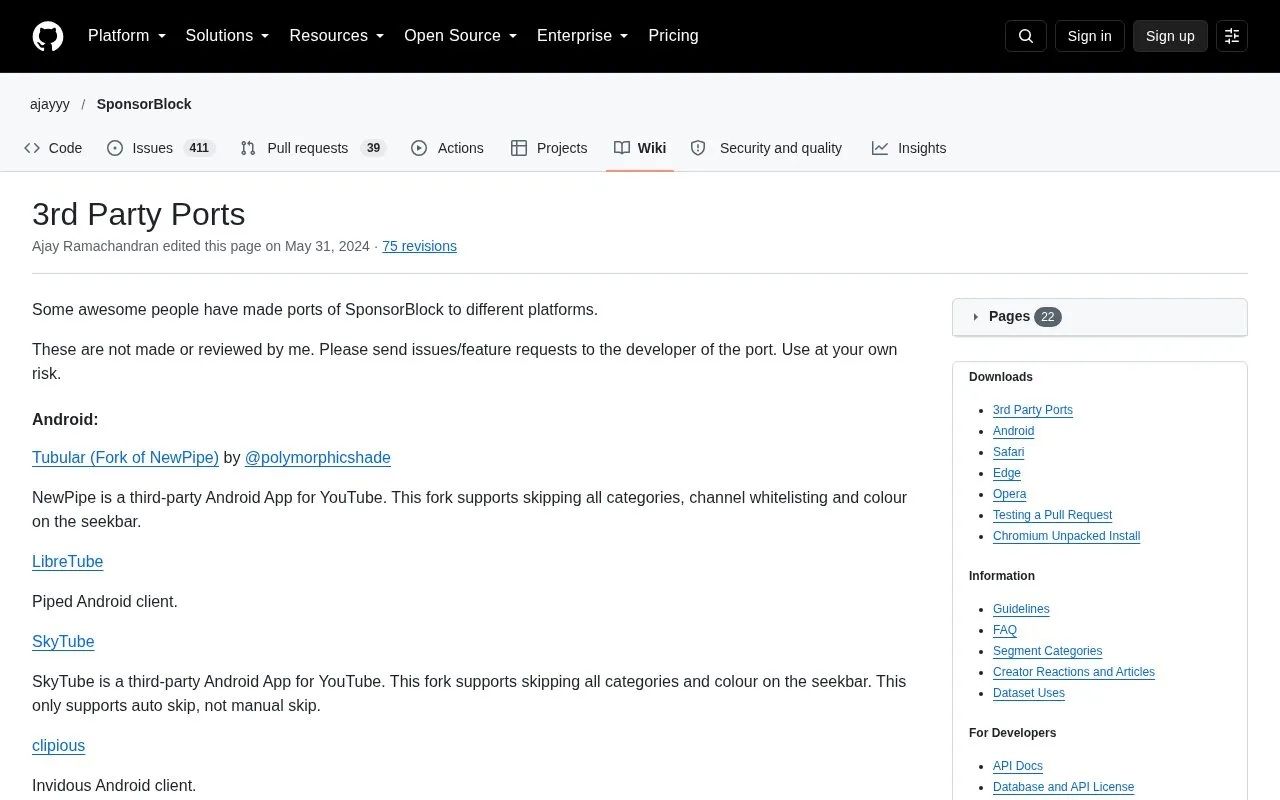Open the Database and API License link
The height and width of the screenshot is (800, 1280).
click(x=1063, y=787)
